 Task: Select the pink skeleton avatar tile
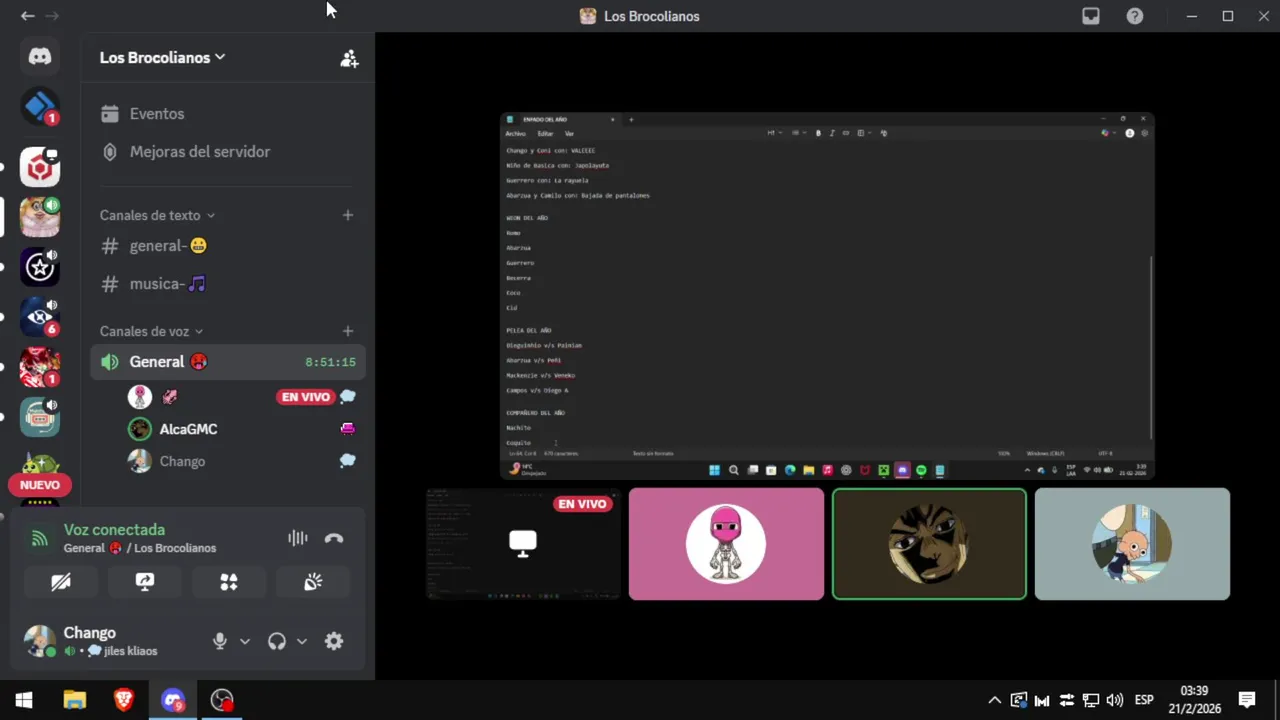726,544
